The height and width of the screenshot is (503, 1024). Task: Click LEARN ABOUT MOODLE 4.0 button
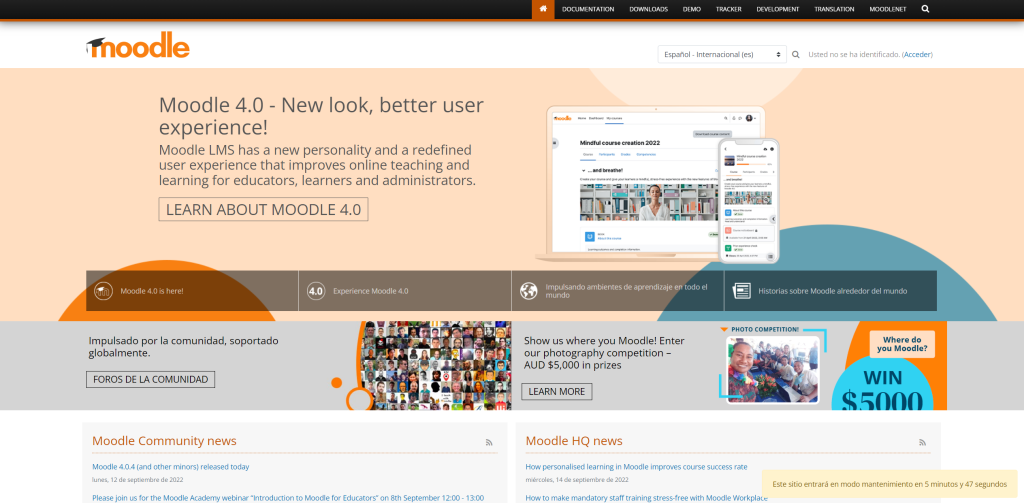click(x=263, y=210)
